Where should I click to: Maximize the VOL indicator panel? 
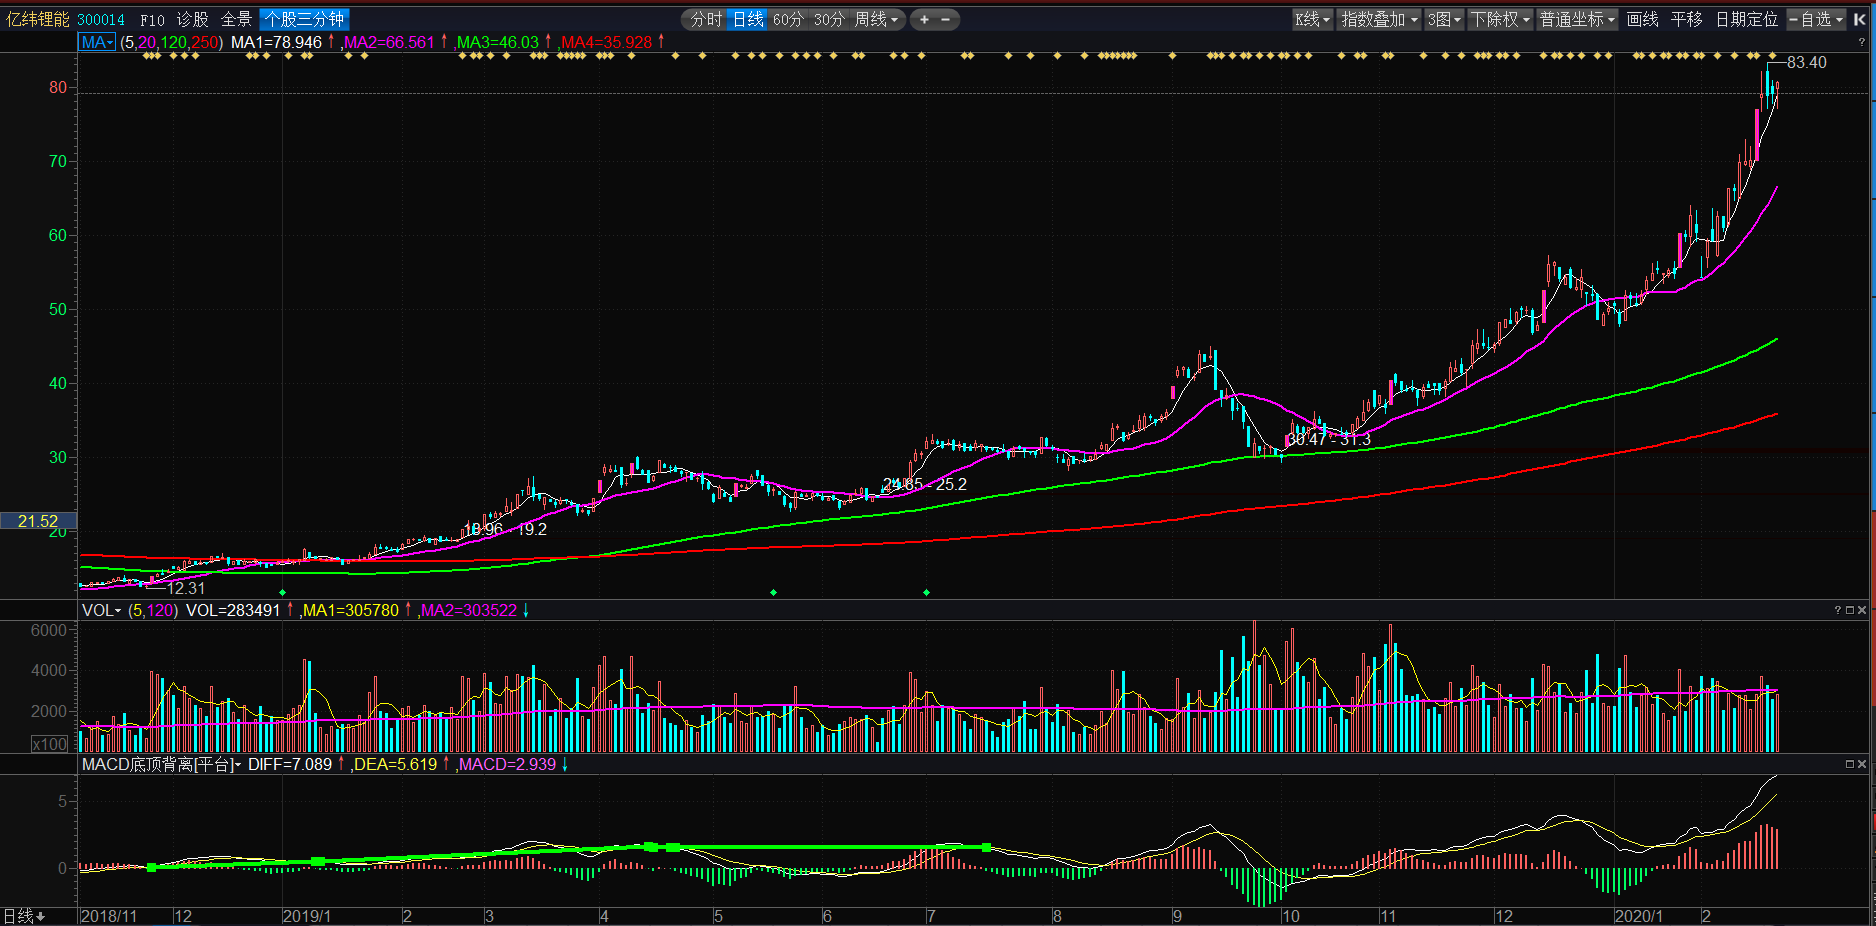click(x=1850, y=610)
